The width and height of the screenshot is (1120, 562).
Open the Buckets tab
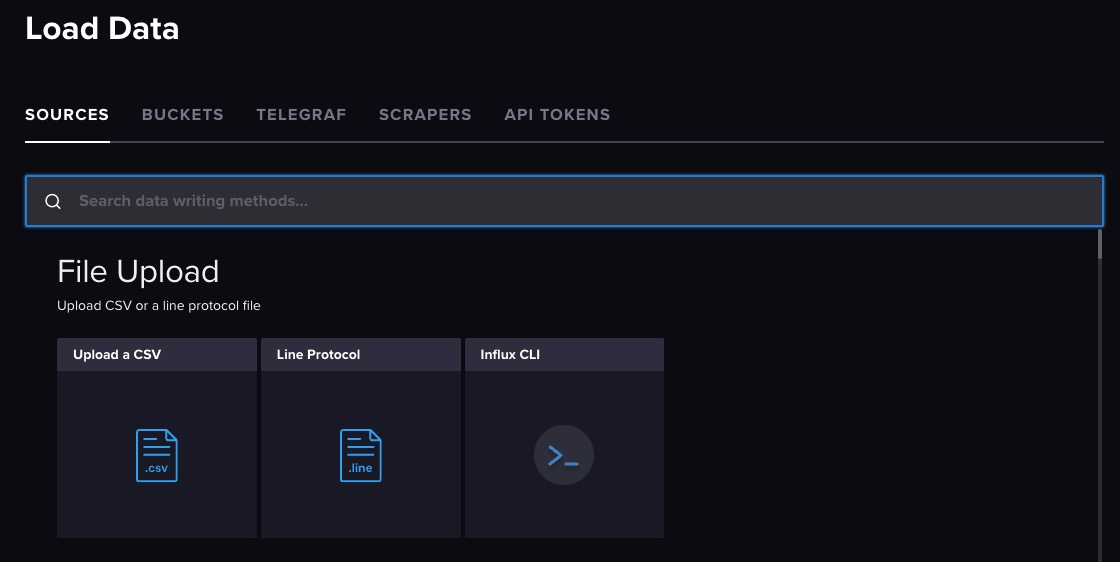pyautogui.click(x=183, y=115)
